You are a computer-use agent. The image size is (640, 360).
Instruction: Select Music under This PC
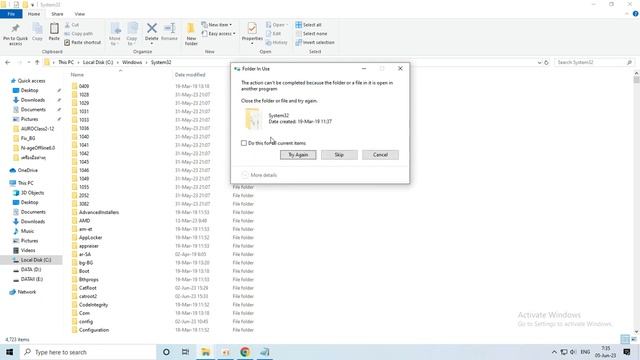[x=27, y=231]
